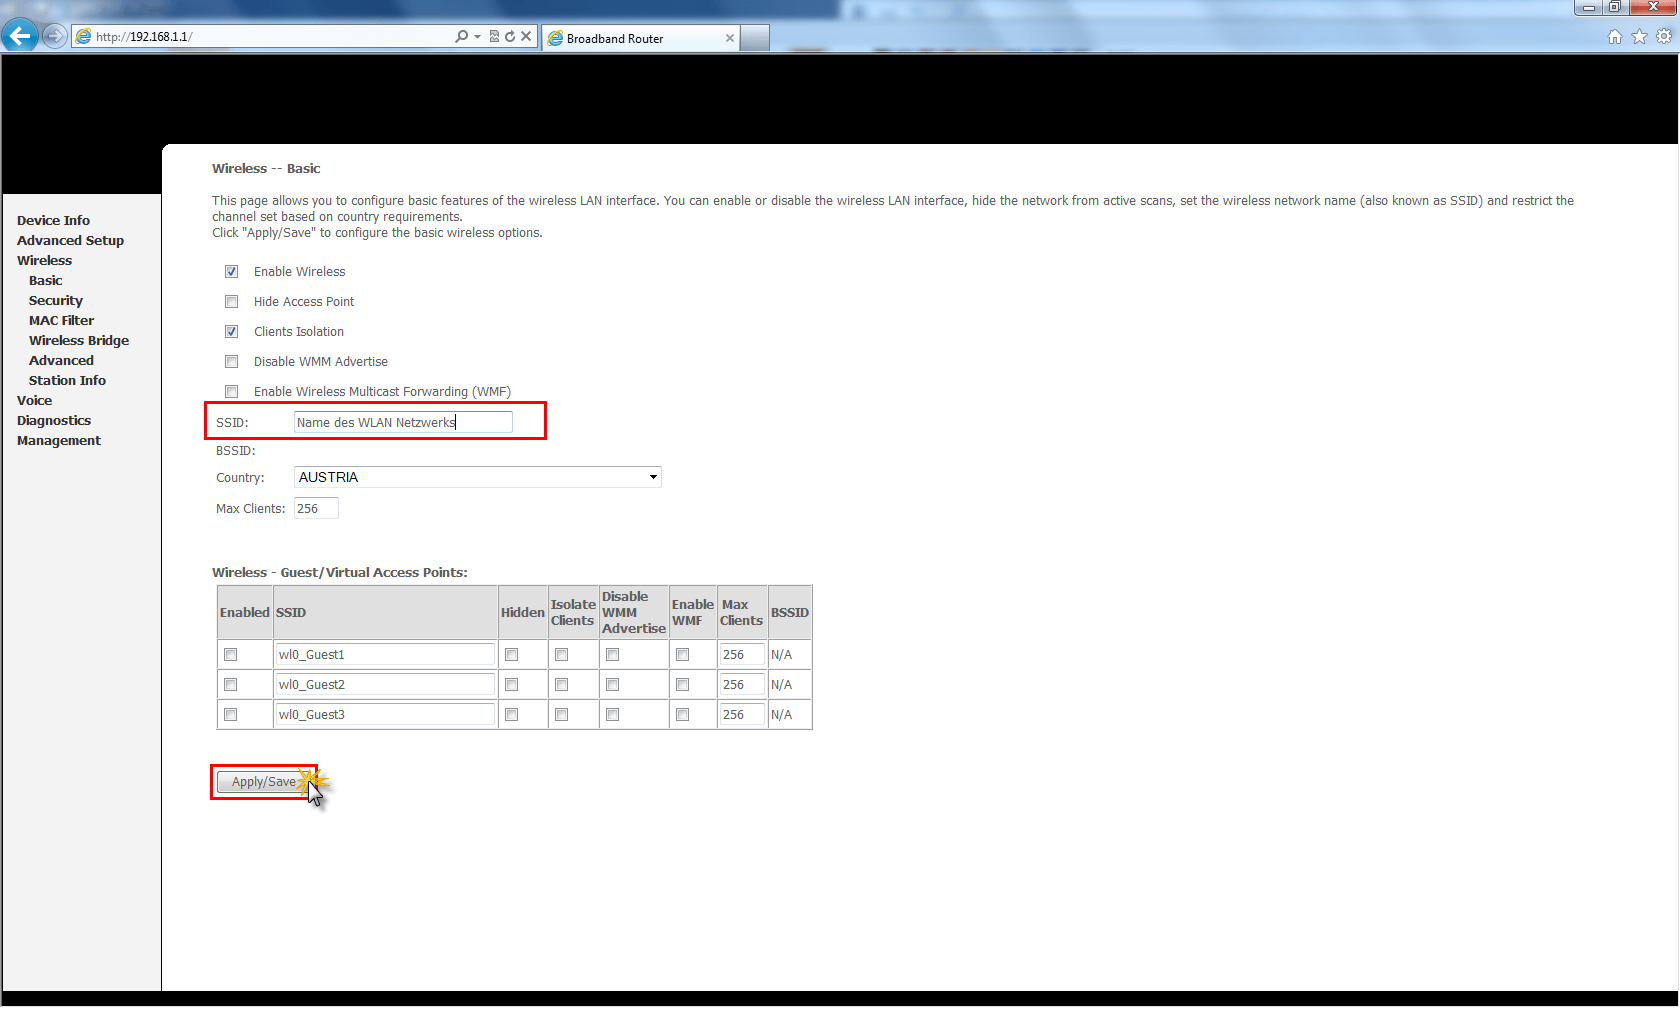Viewport: 1680px width, 1011px height.
Task: Toggle Compatibility View icon in address bar
Action: (494, 37)
